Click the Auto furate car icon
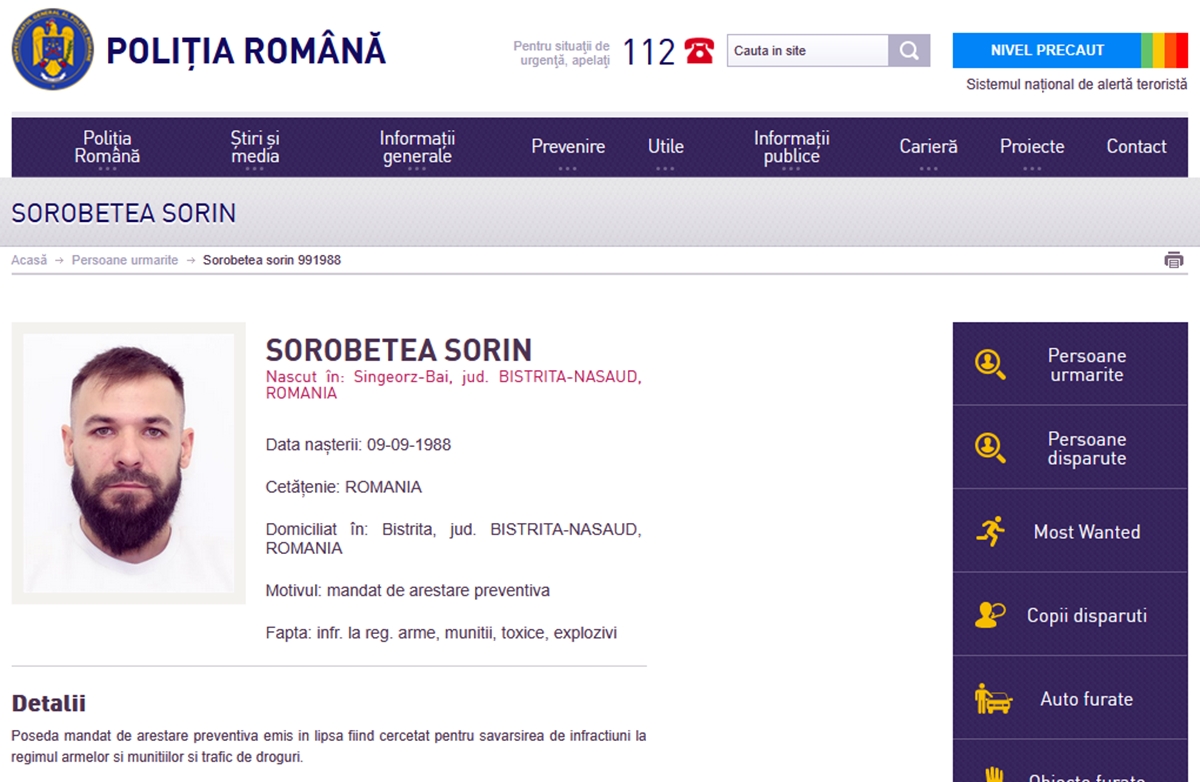Viewport: 1200px width, 782px height. [x=992, y=698]
